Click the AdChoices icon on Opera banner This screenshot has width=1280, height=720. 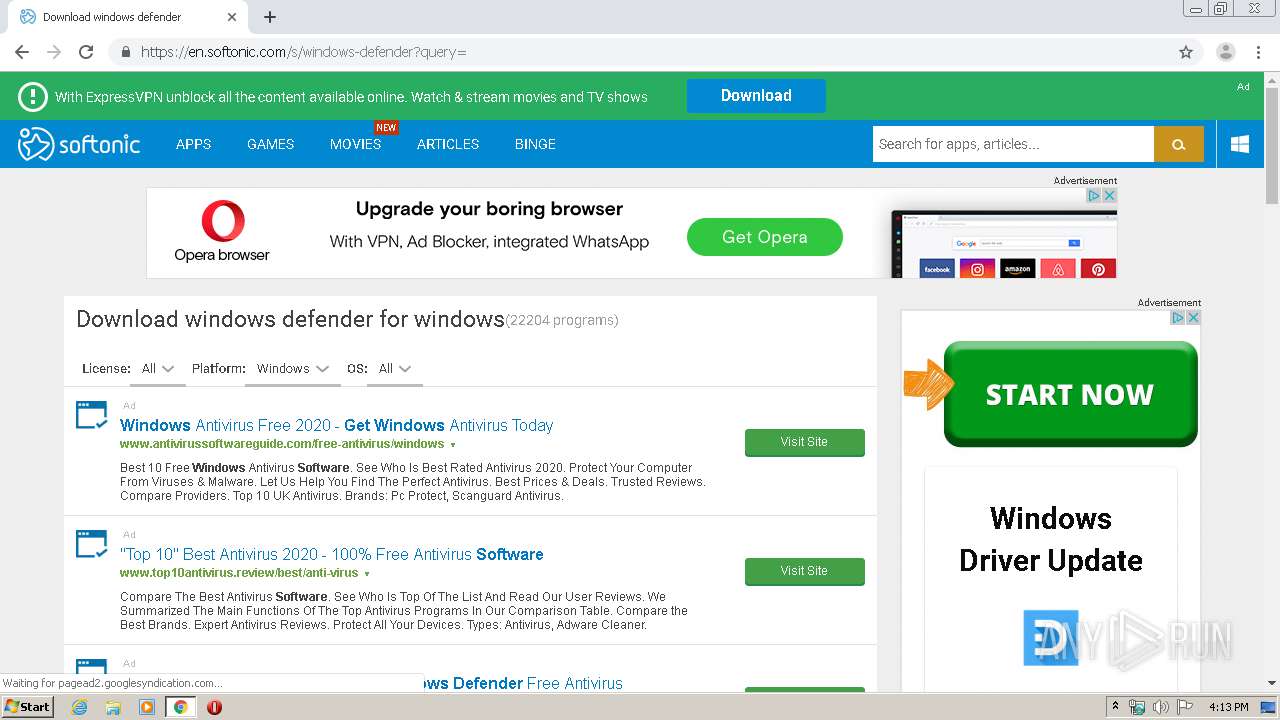(x=1094, y=195)
